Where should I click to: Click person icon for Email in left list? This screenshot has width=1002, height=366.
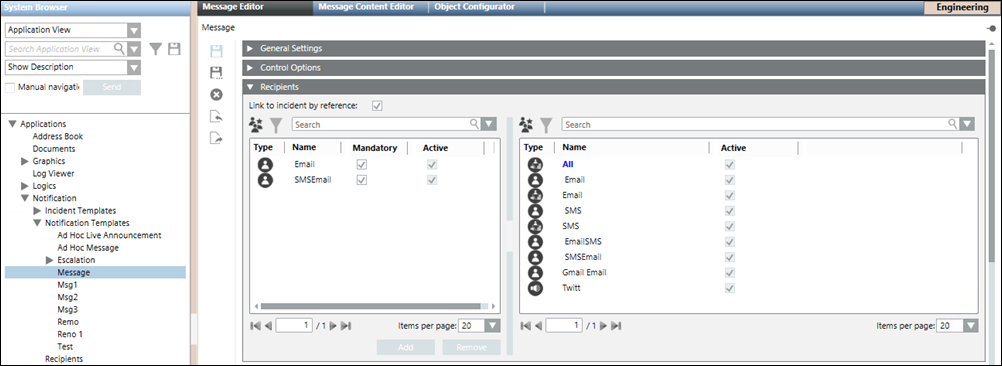[265, 165]
